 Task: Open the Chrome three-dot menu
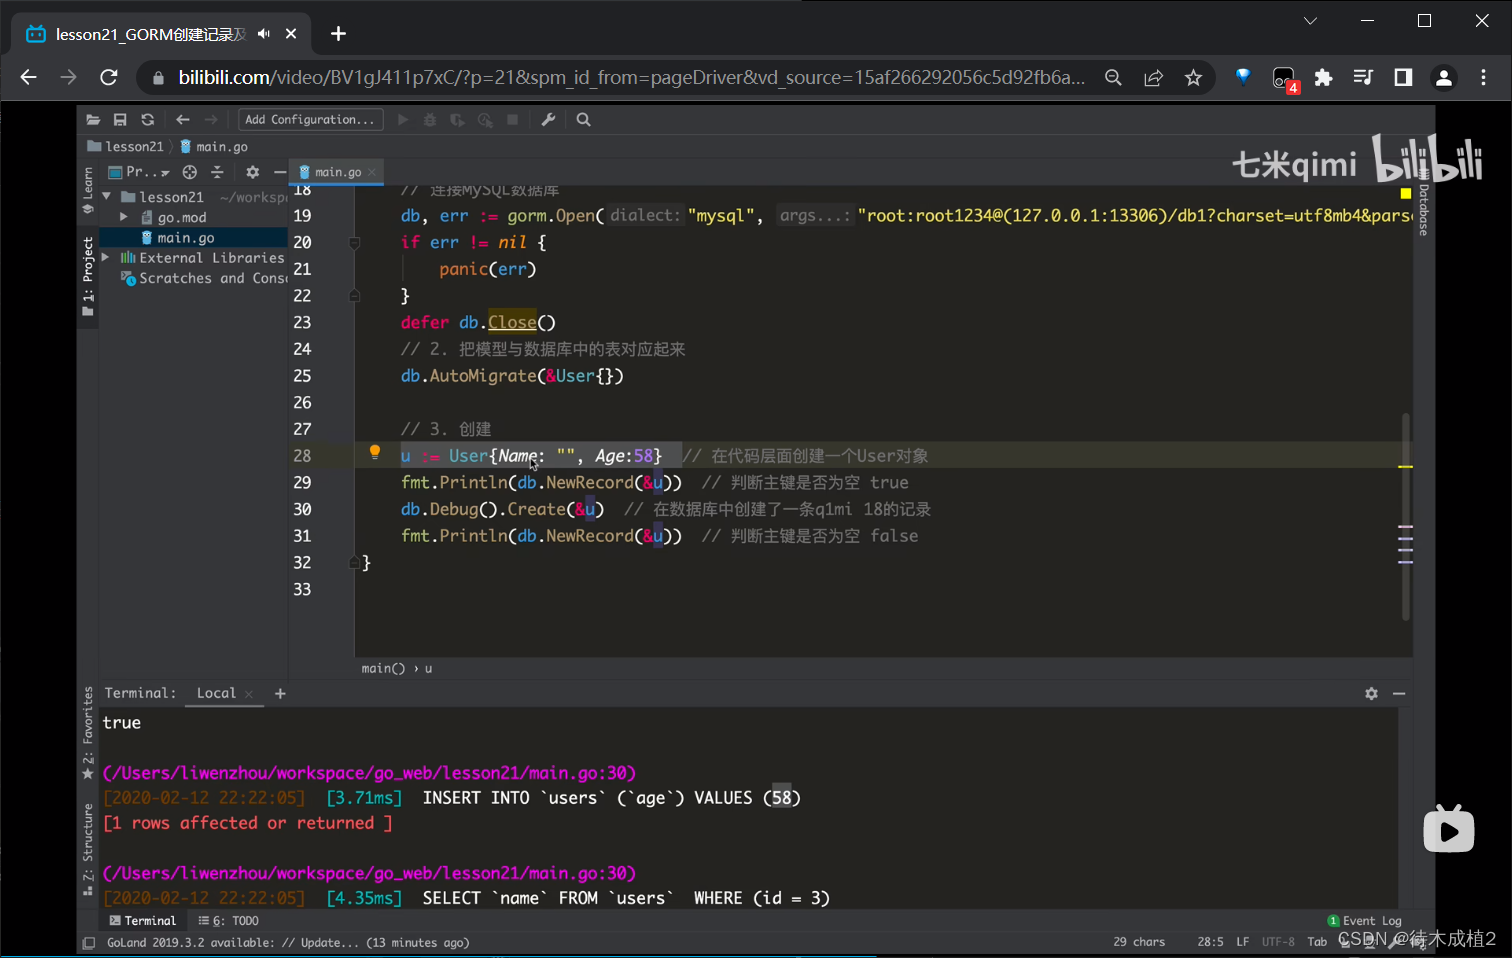(x=1483, y=77)
